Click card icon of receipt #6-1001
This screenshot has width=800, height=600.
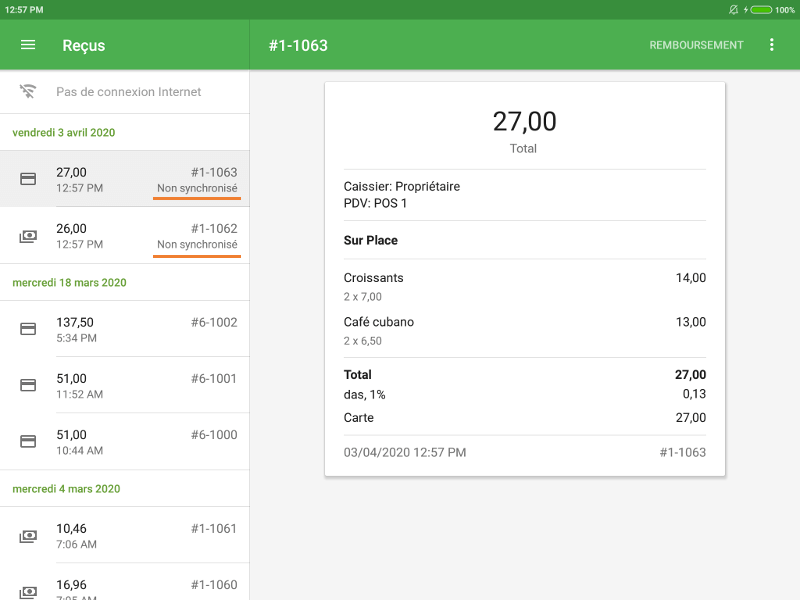click(28, 385)
